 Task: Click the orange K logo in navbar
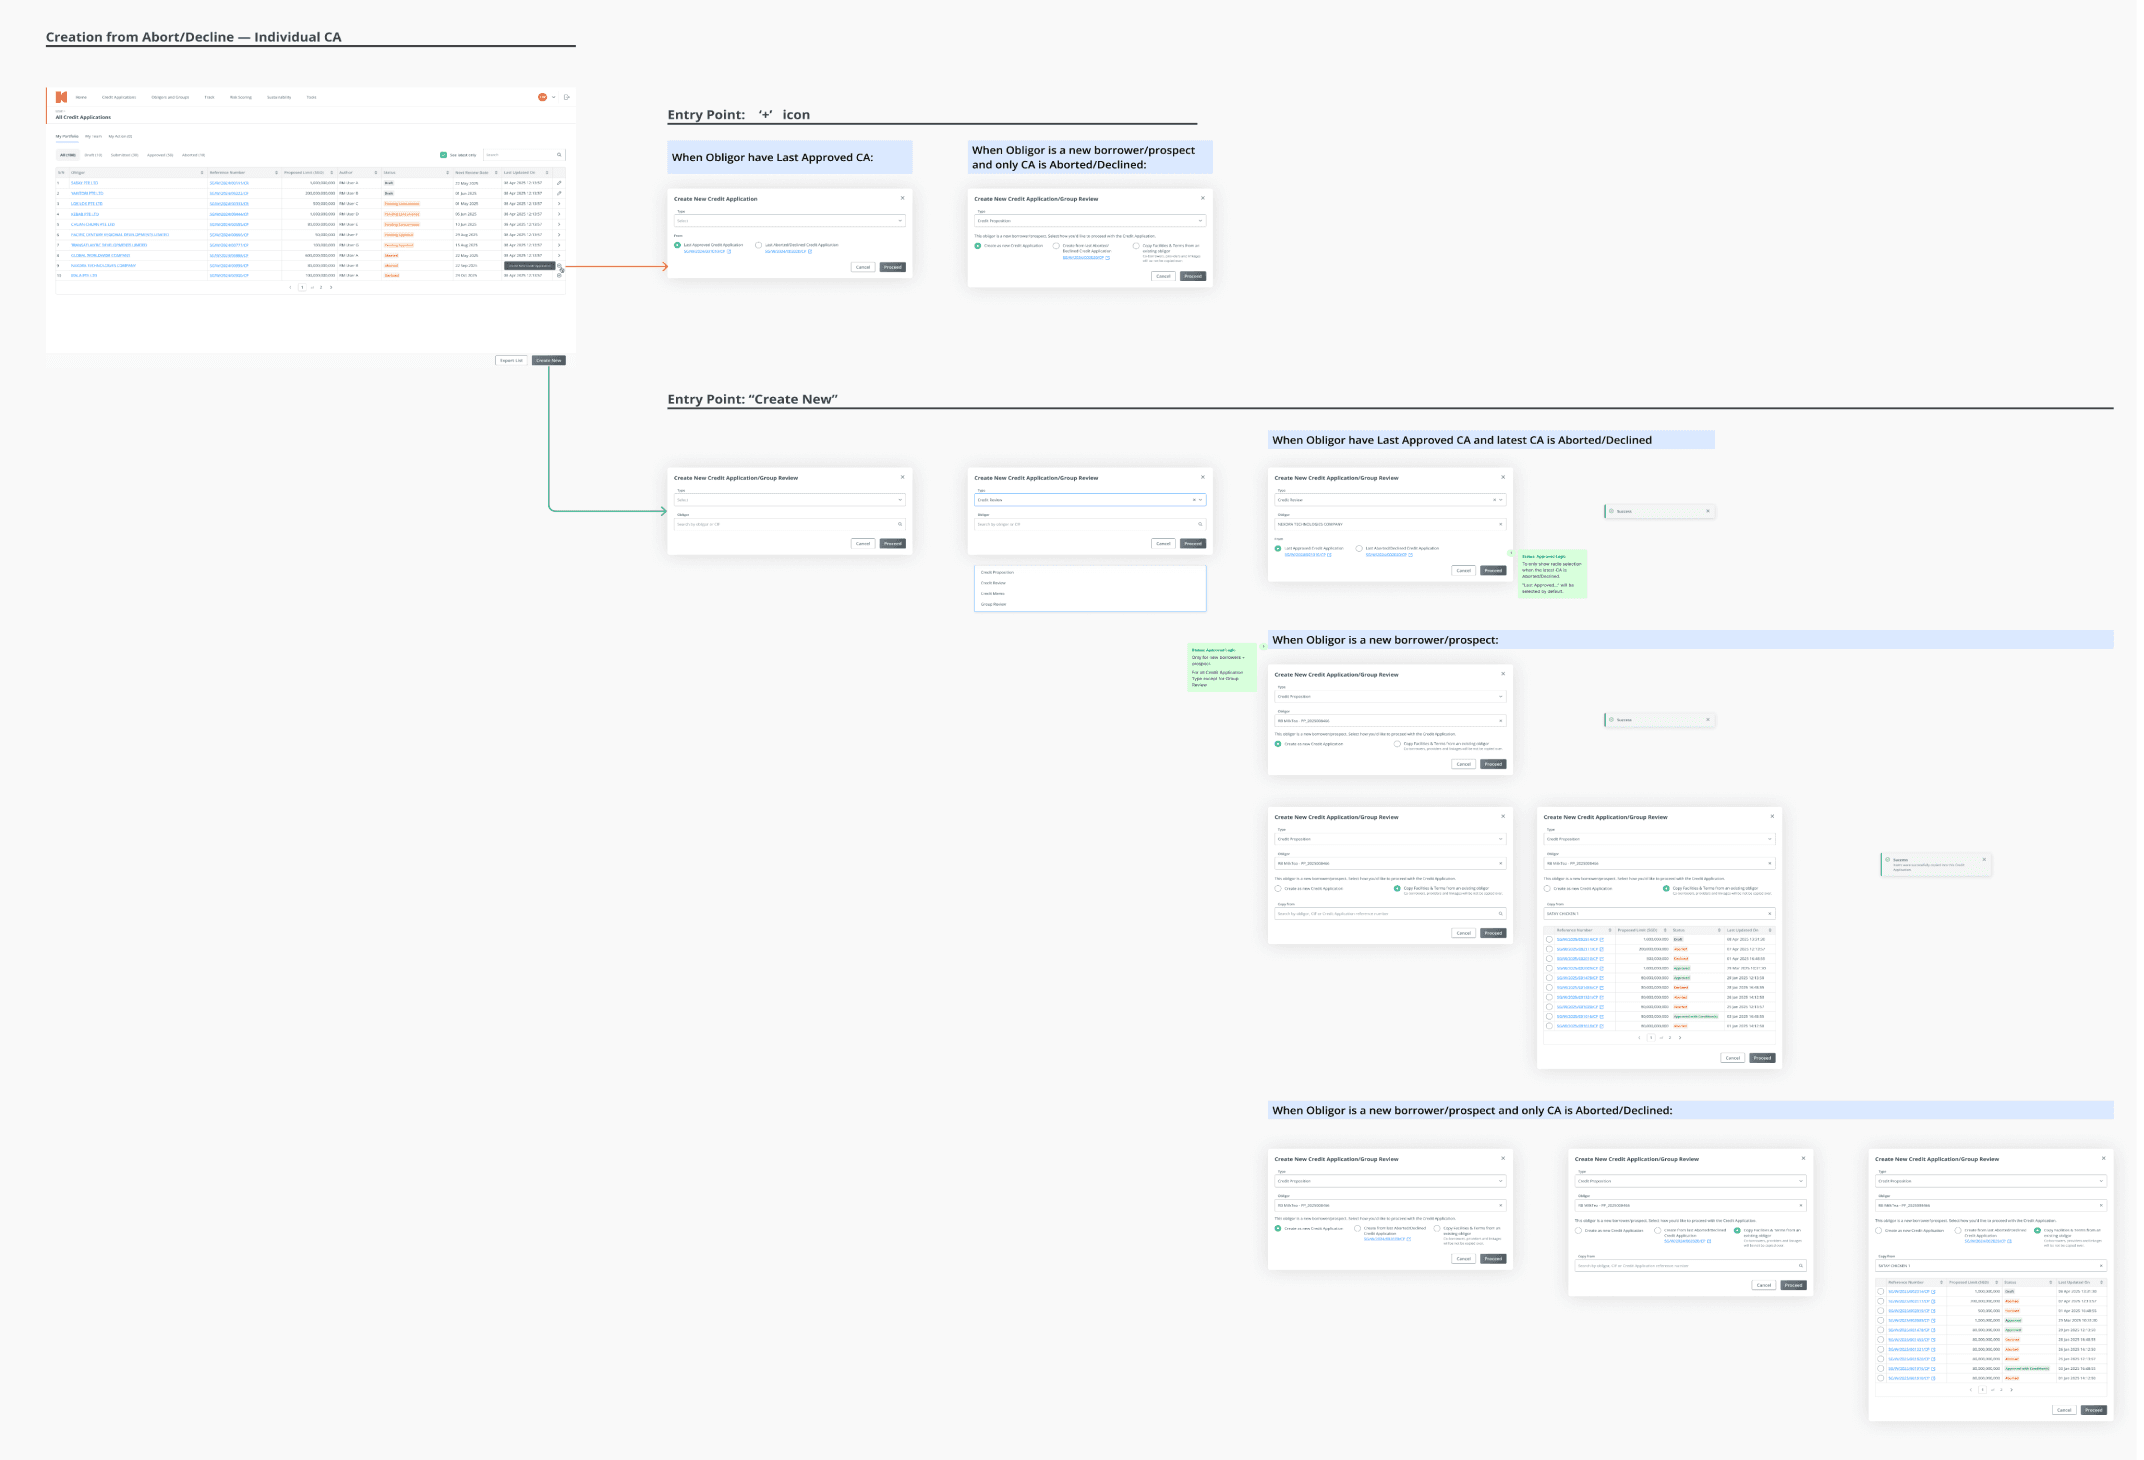[61, 97]
